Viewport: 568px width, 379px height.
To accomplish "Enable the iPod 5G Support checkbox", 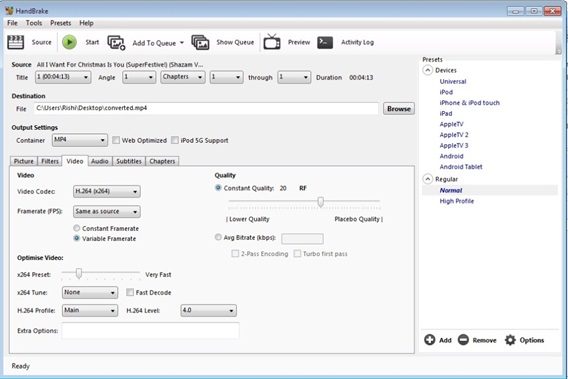I will pos(175,140).
